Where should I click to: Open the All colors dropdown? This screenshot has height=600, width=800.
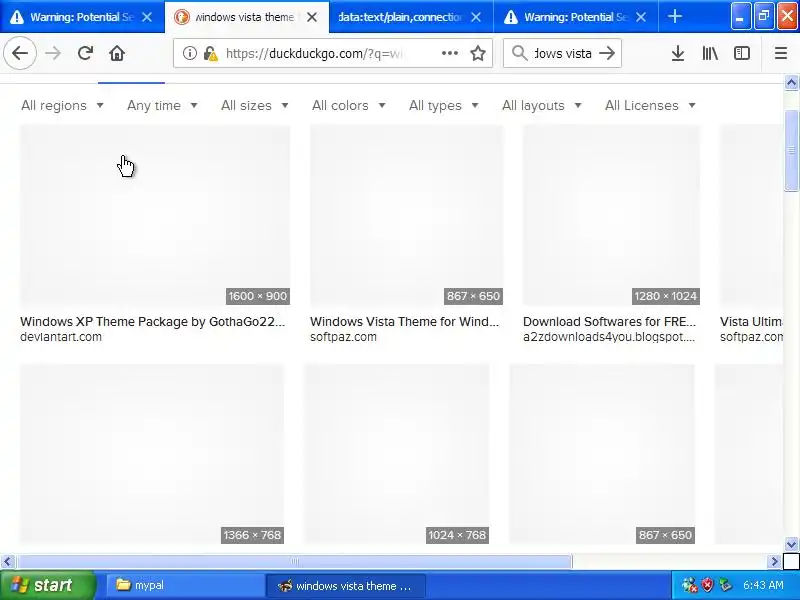coord(348,105)
